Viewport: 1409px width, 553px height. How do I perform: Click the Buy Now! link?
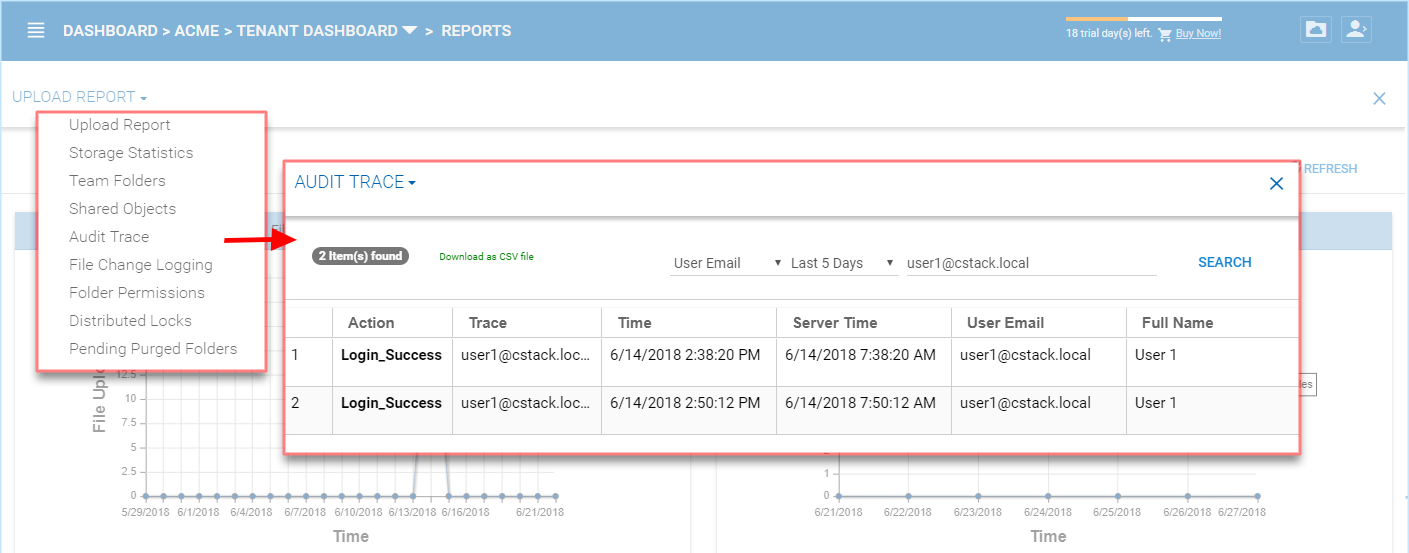(1198, 34)
